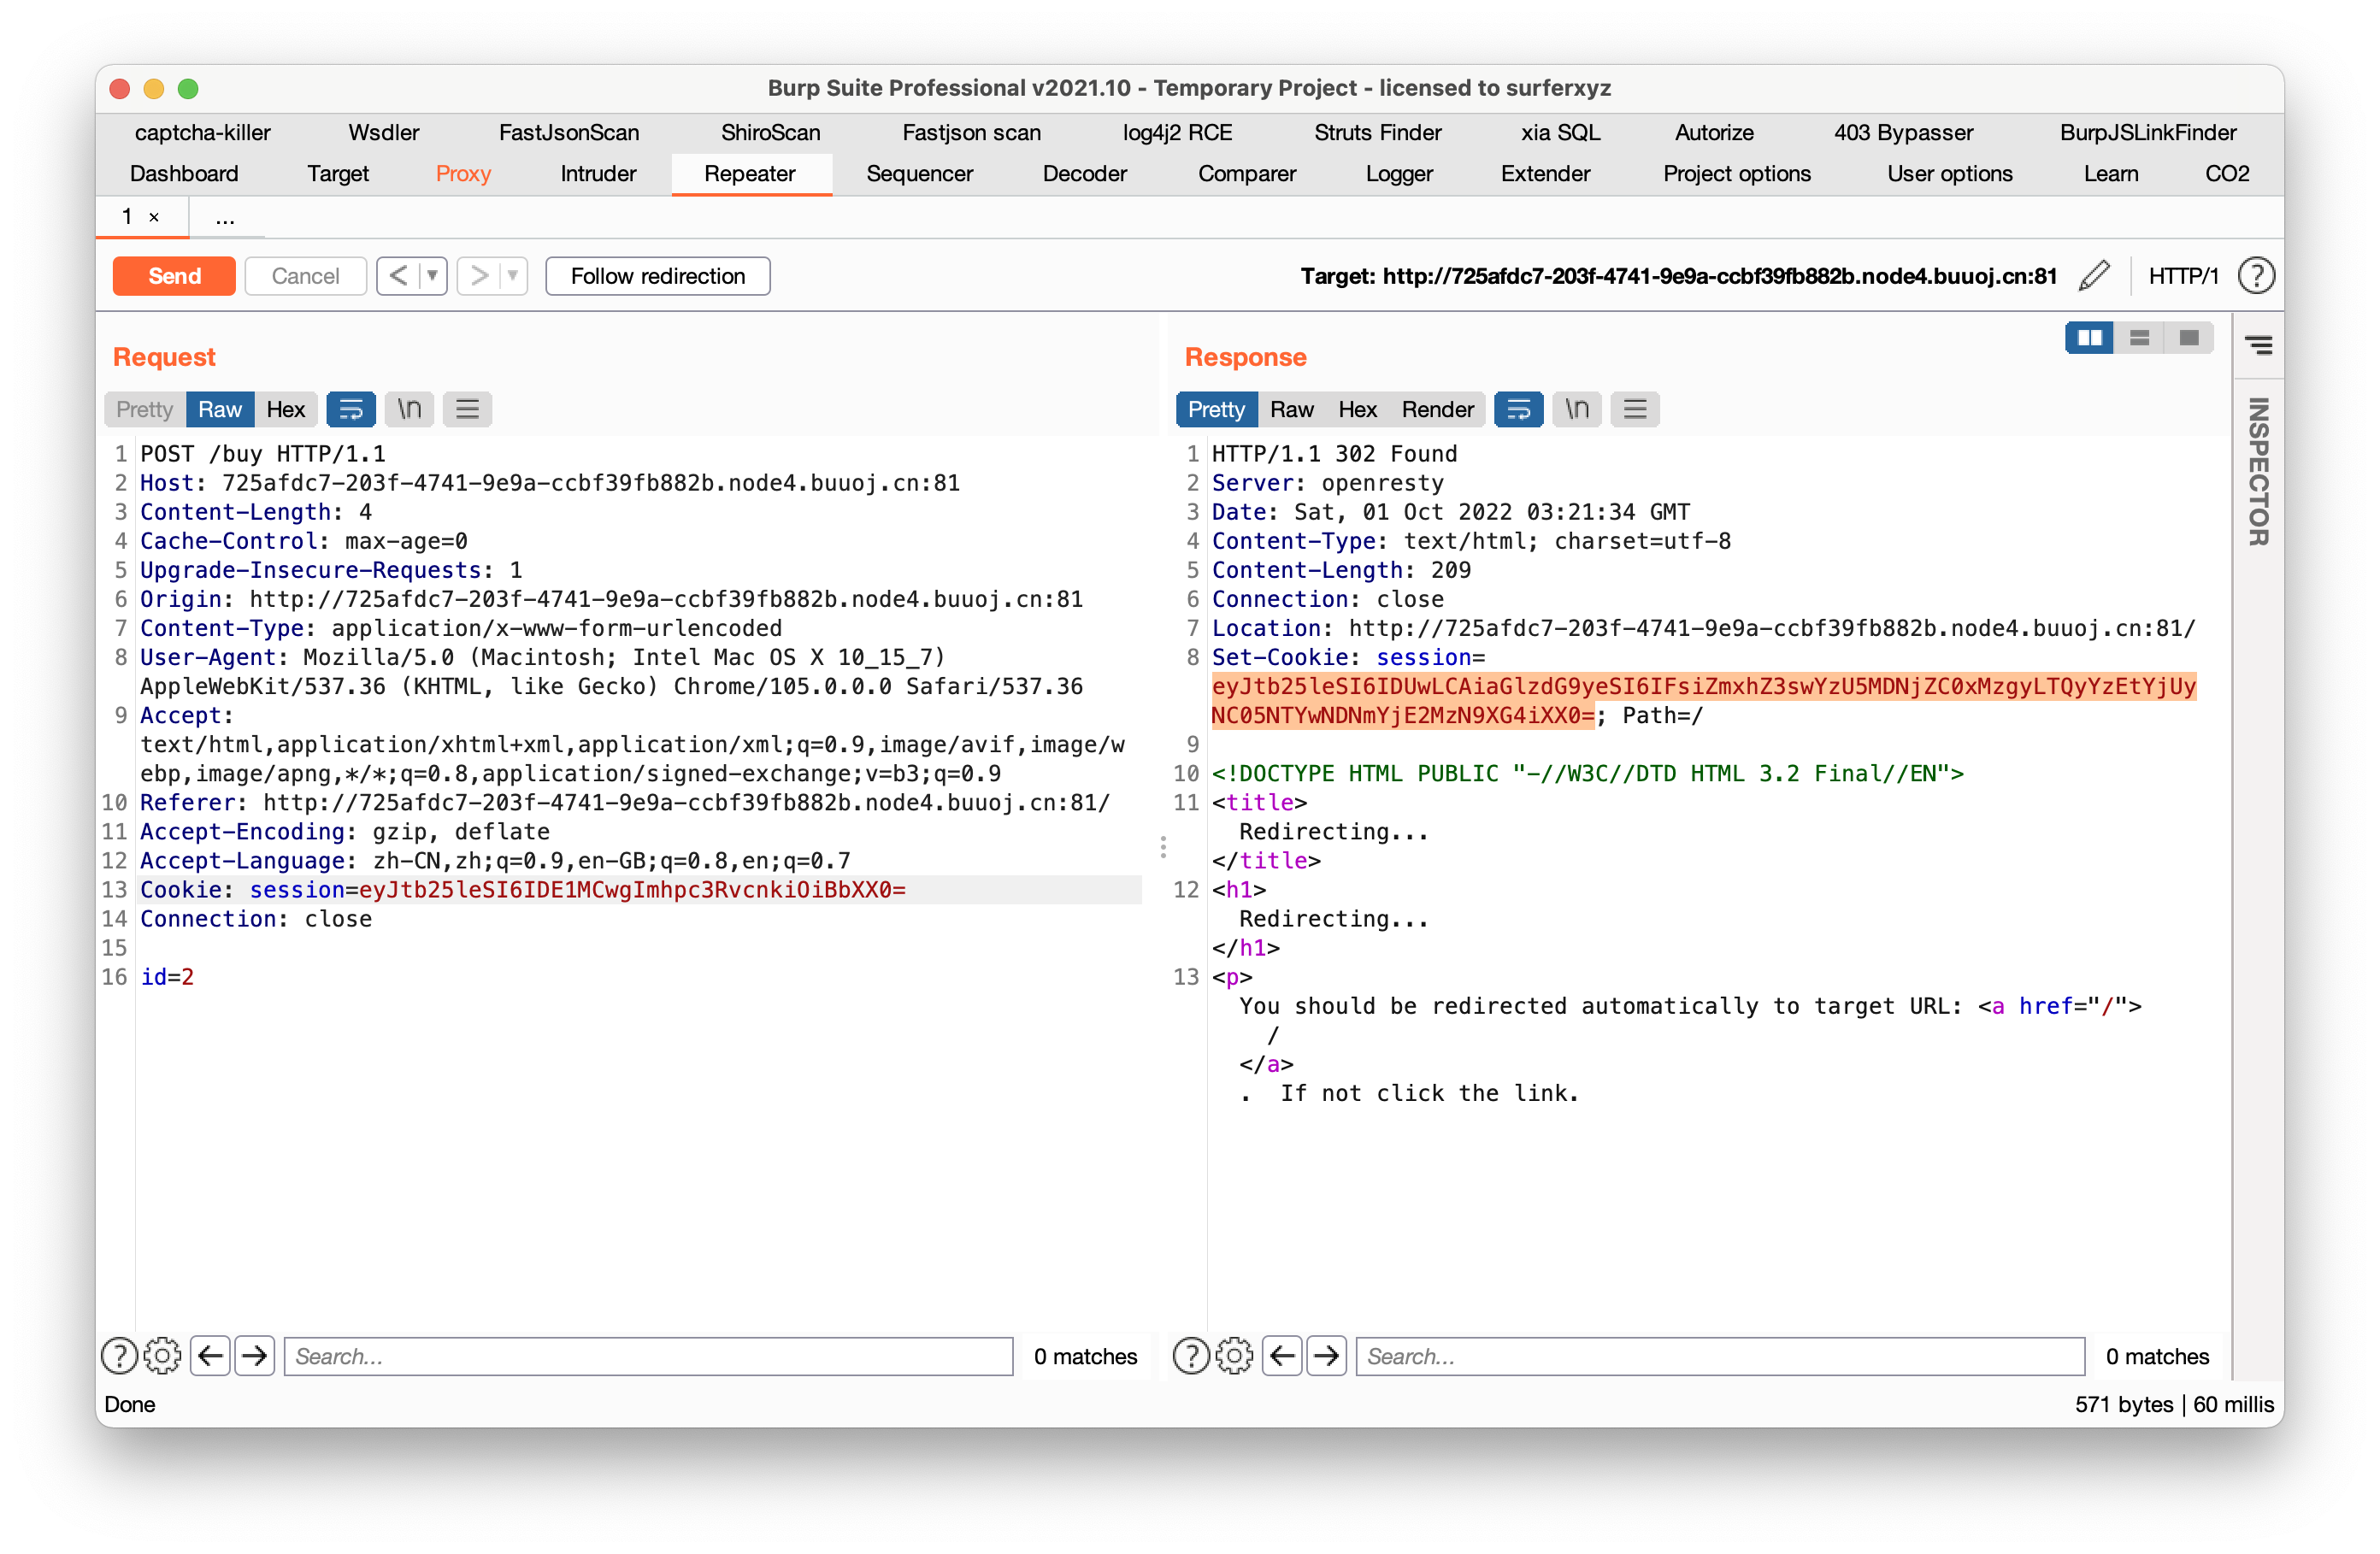The height and width of the screenshot is (1554, 2380).
Task: Click the Response search input field
Action: tap(1719, 1356)
